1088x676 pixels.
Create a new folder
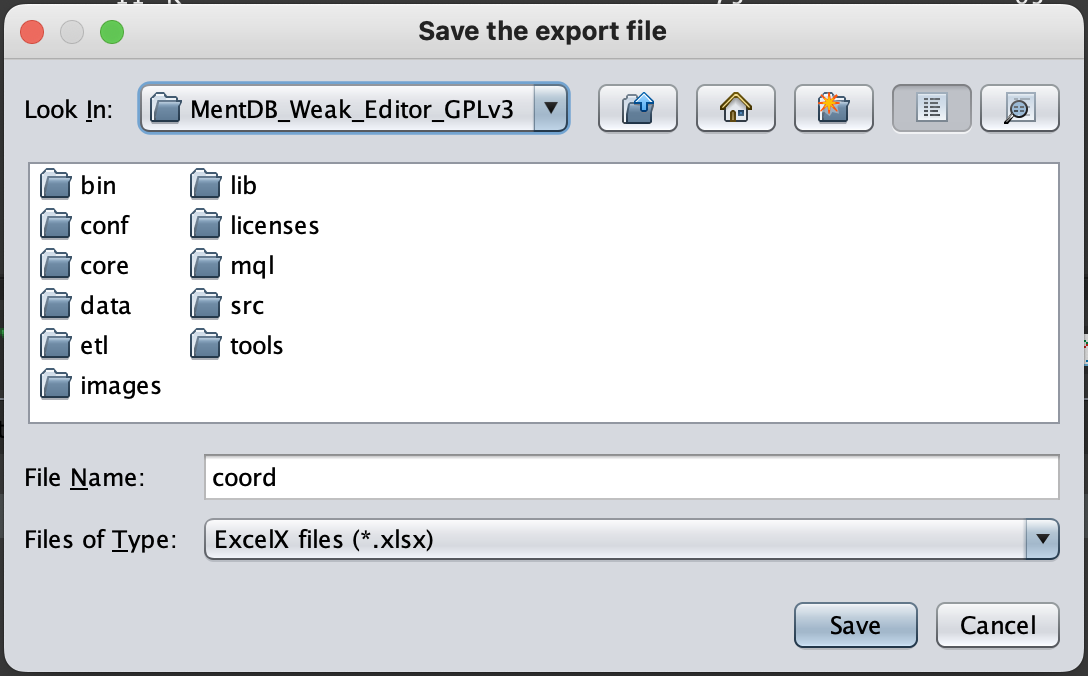point(834,108)
